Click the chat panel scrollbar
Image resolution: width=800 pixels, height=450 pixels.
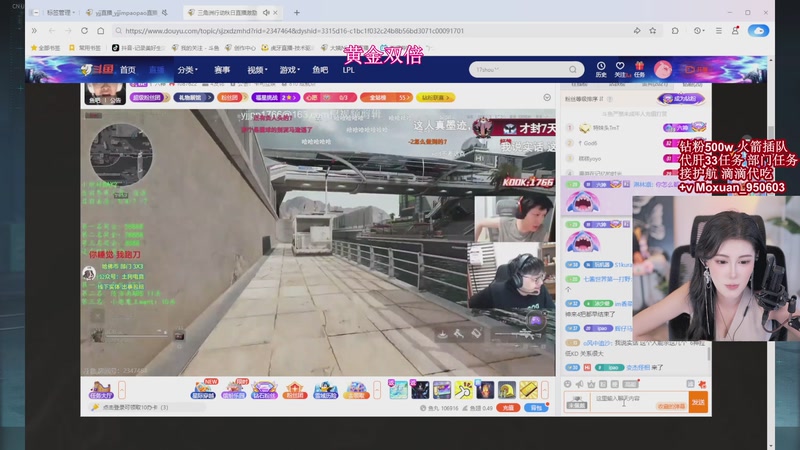(x=708, y=354)
